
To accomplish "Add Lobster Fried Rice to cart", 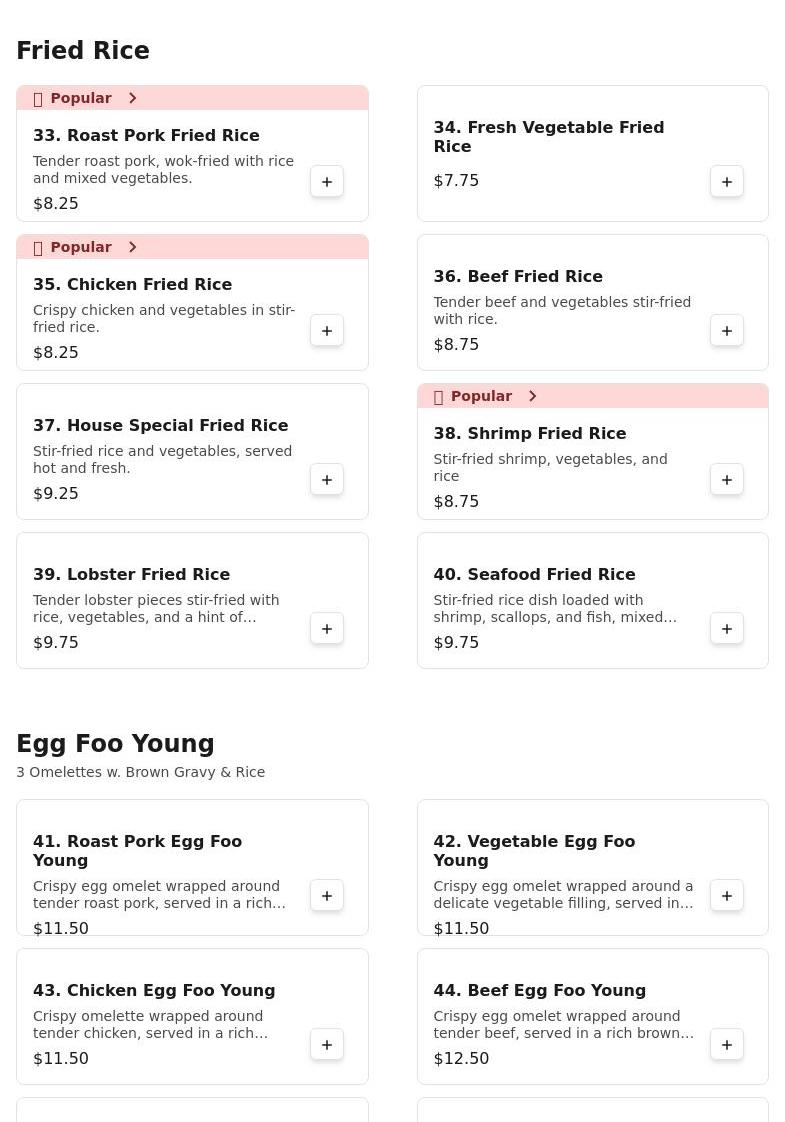I will (x=327, y=629).
